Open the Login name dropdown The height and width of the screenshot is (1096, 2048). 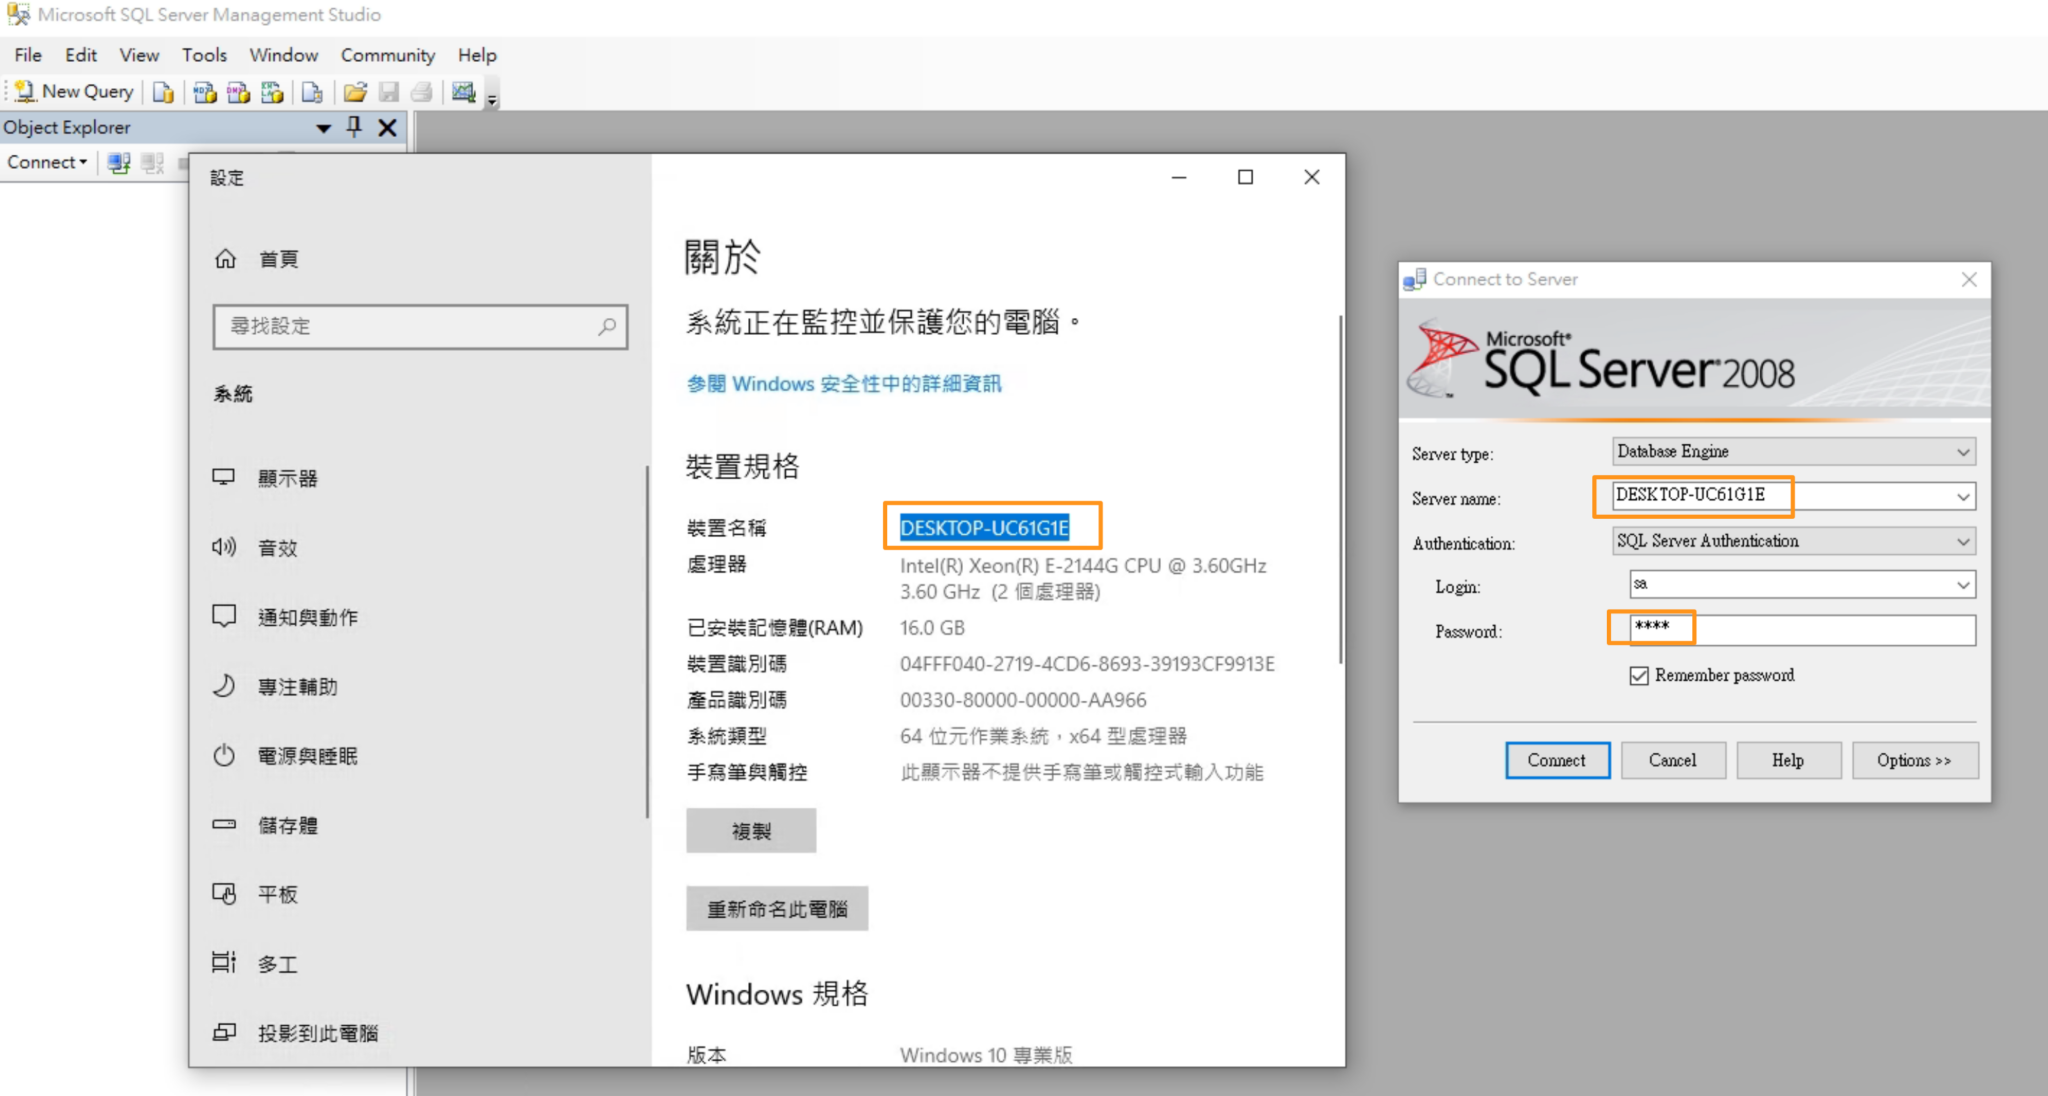(x=1963, y=584)
